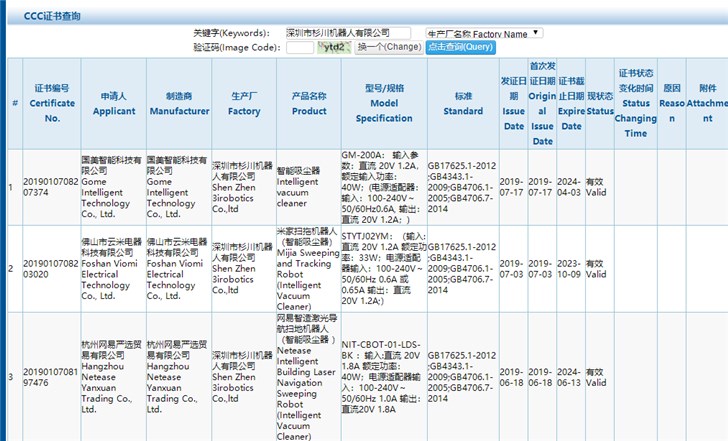Click the Keywords input field
728x441 pixels.
(x=348, y=33)
